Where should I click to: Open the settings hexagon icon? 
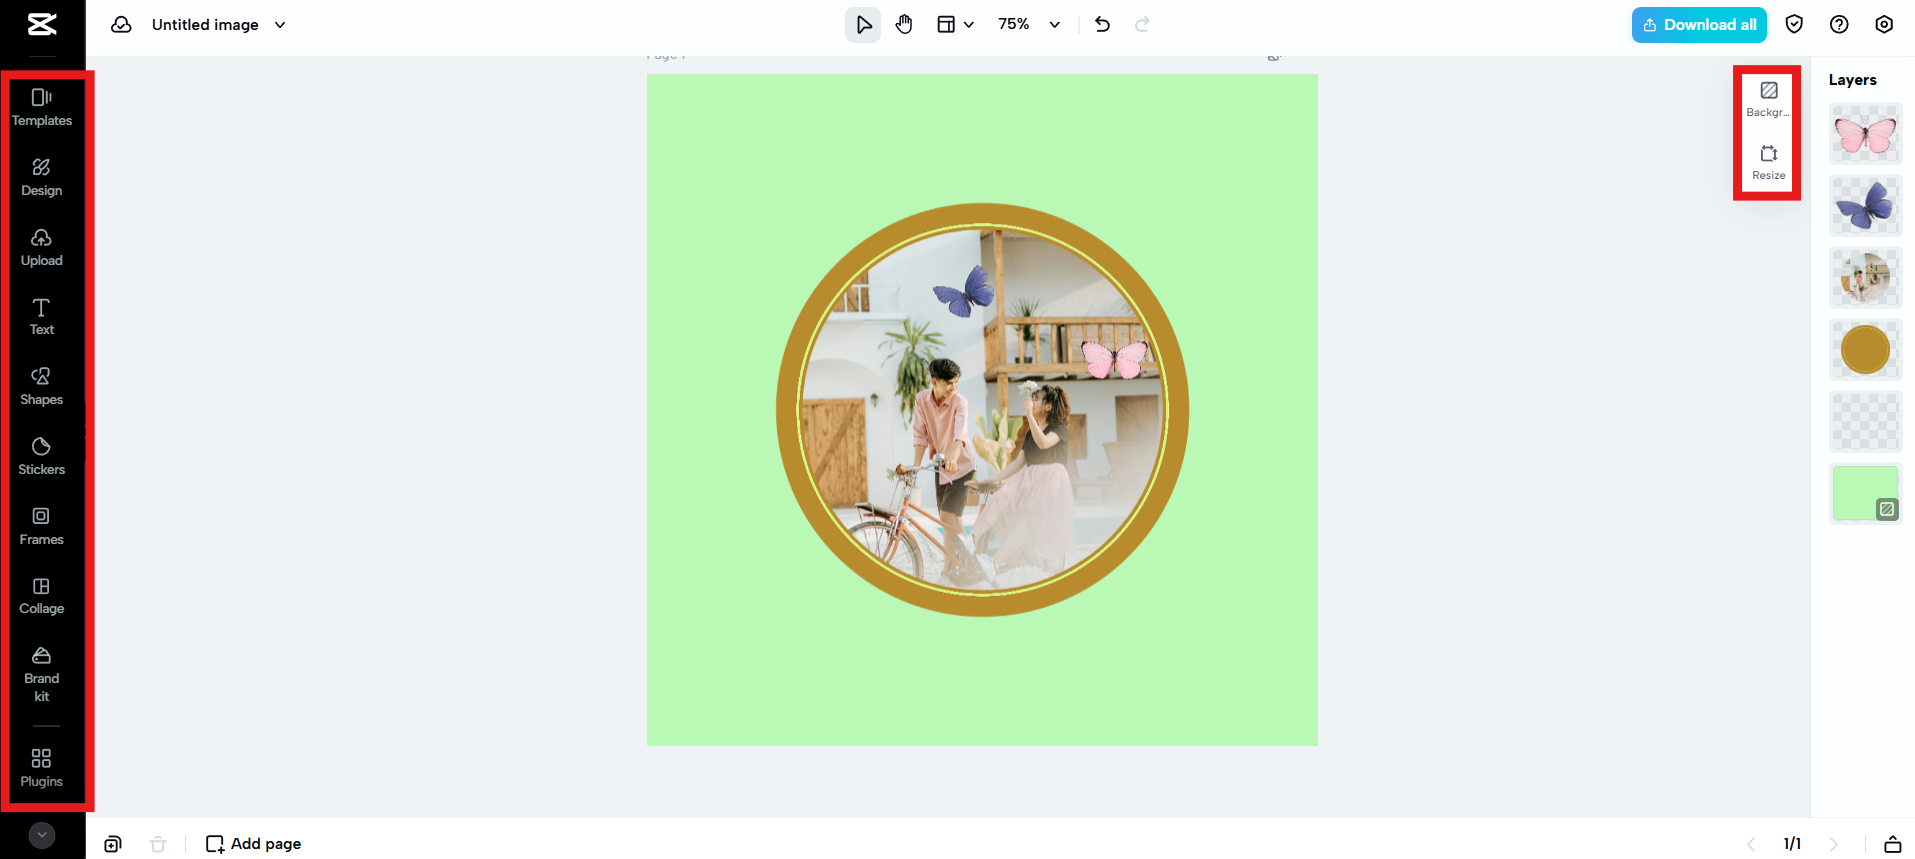[1884, 24]
